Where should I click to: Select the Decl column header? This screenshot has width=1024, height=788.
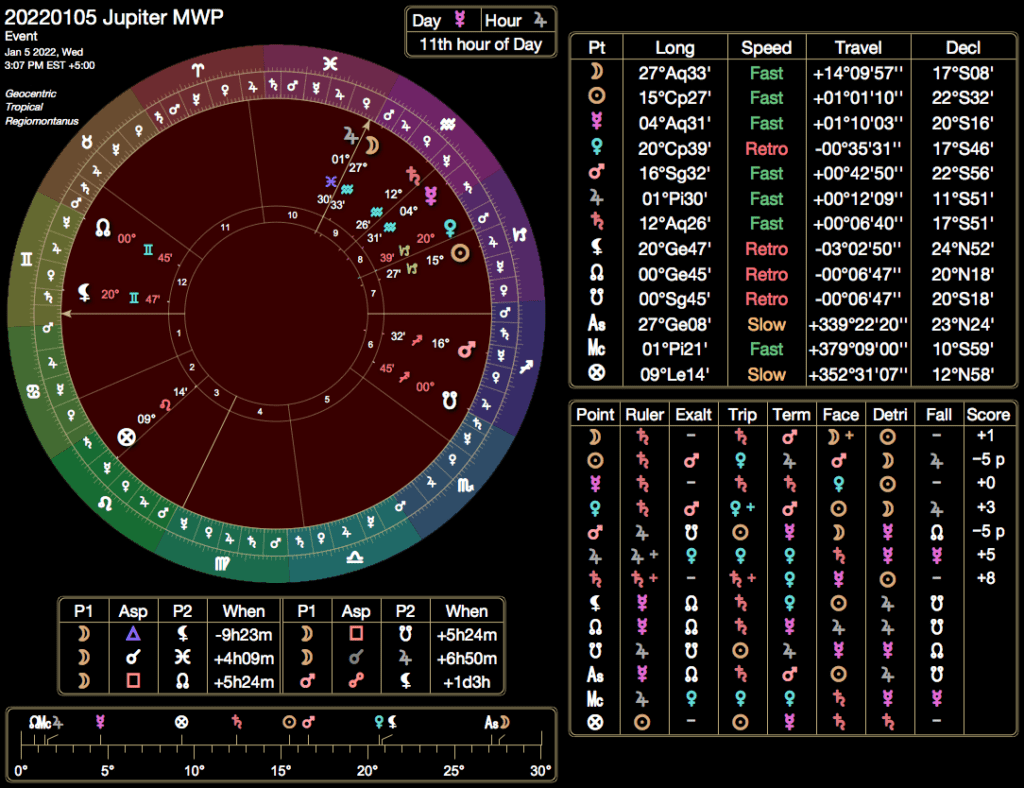[960, 48]
